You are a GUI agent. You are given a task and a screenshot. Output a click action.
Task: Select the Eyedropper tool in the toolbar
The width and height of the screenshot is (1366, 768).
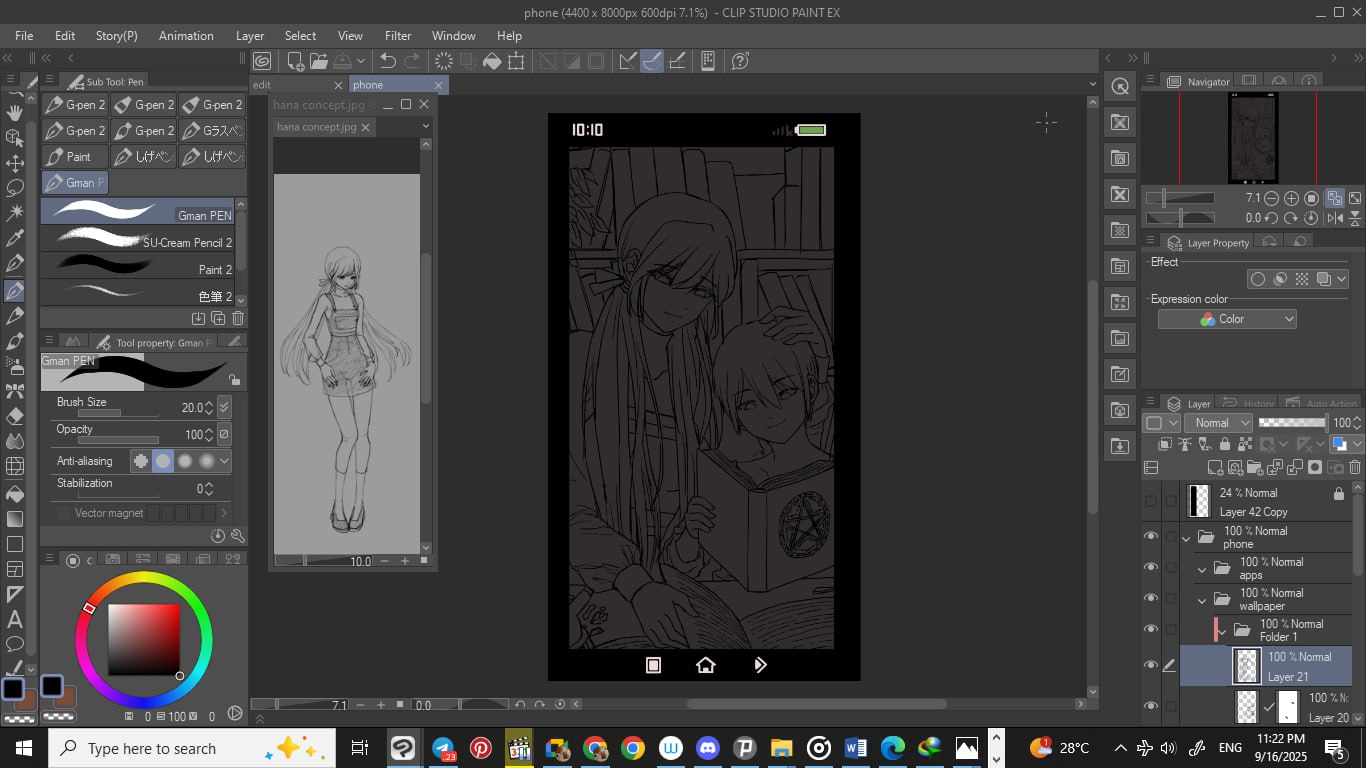15,238
